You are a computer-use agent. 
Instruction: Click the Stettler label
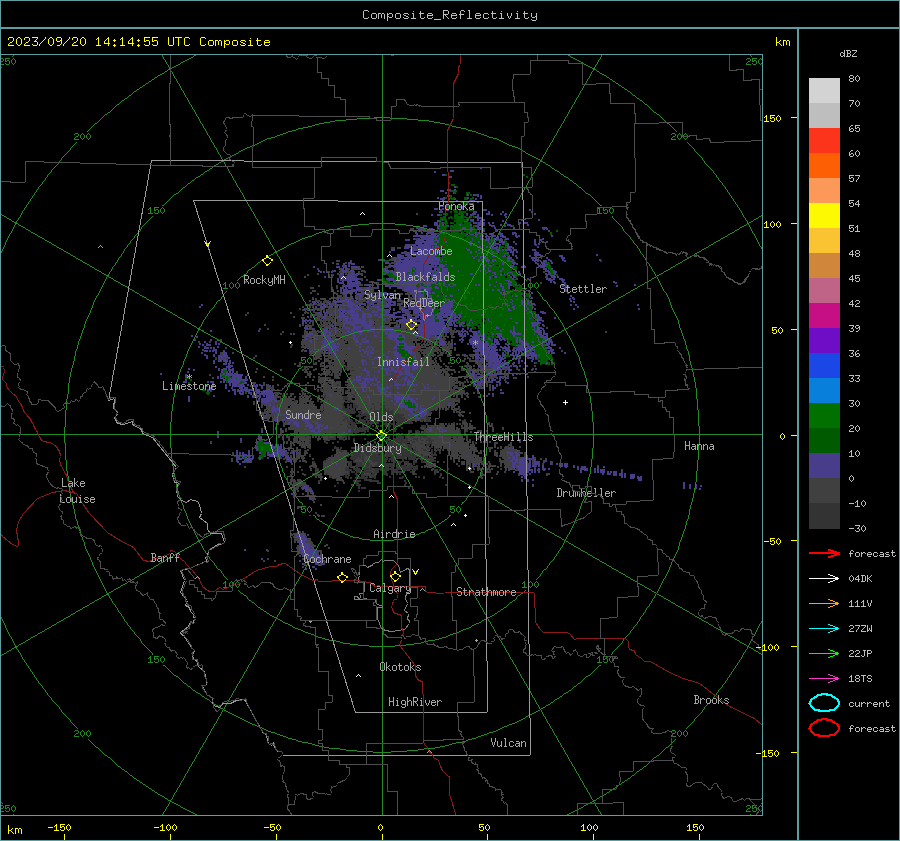point(583,289)
